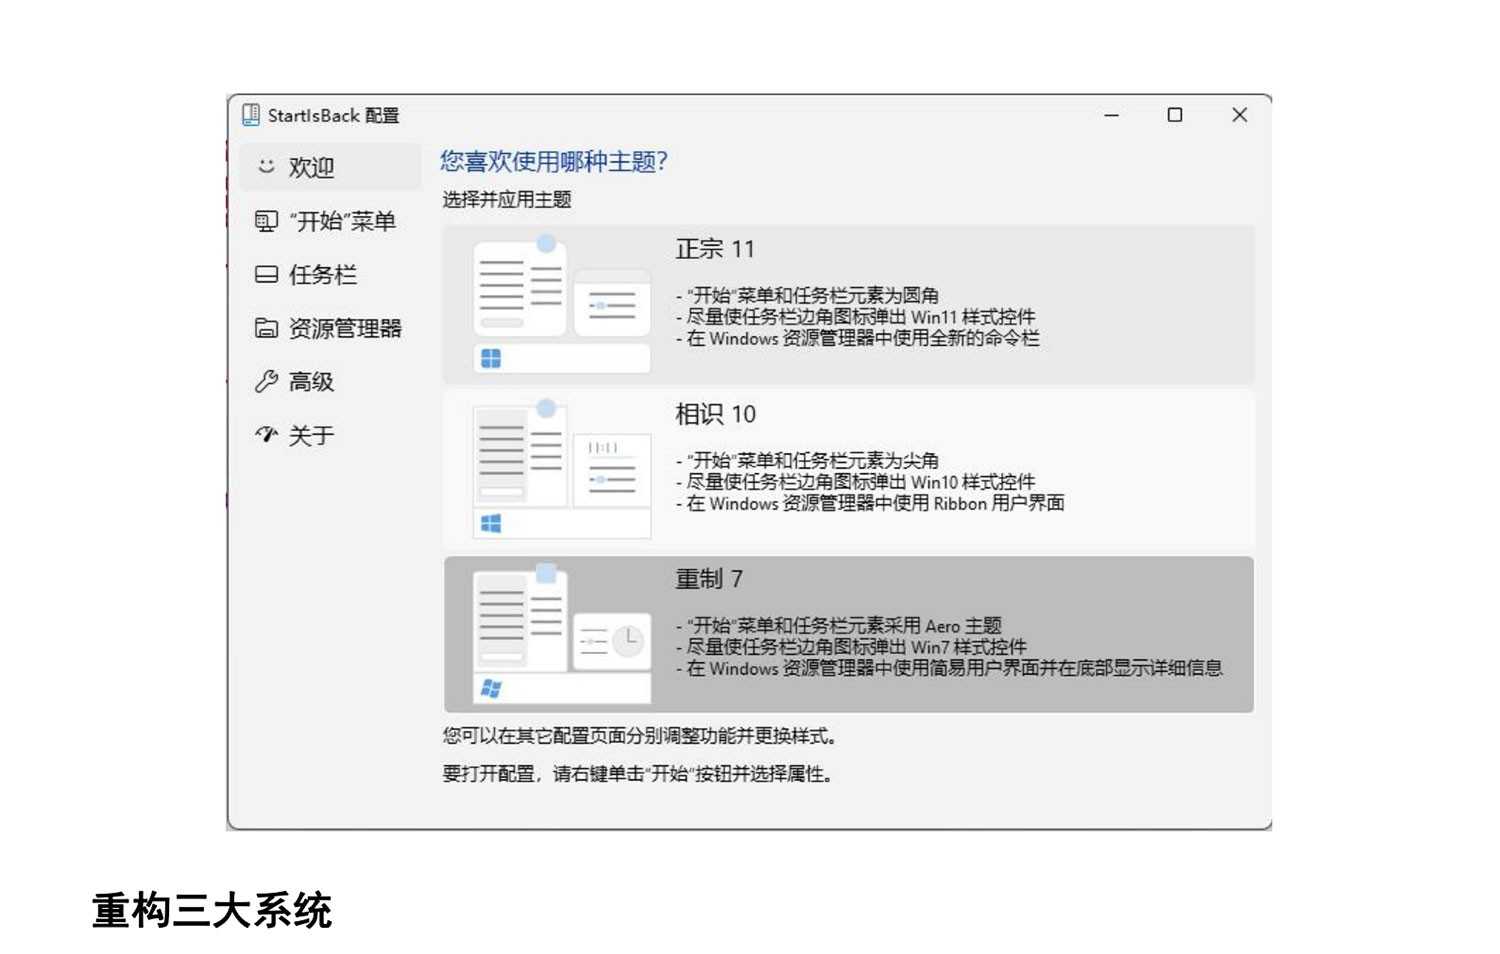Click the line mentioning Aero 主题
The image size is (1500, 954).
(x=839, y=626)
